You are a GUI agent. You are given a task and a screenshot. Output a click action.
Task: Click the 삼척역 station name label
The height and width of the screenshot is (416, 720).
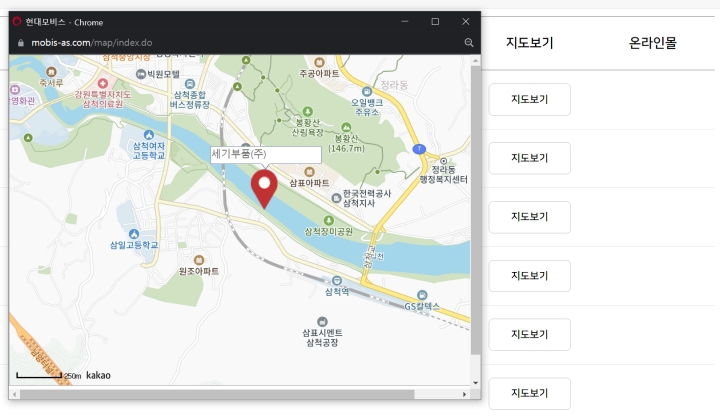click(x=337, y=292)
